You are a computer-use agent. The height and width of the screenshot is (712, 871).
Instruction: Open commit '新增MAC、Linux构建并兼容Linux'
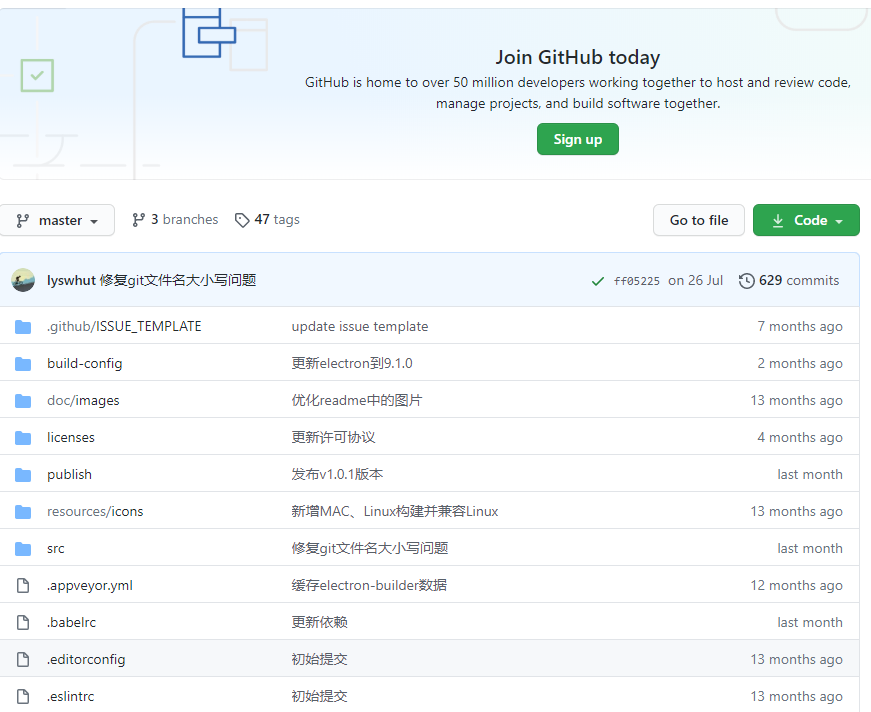395,511
